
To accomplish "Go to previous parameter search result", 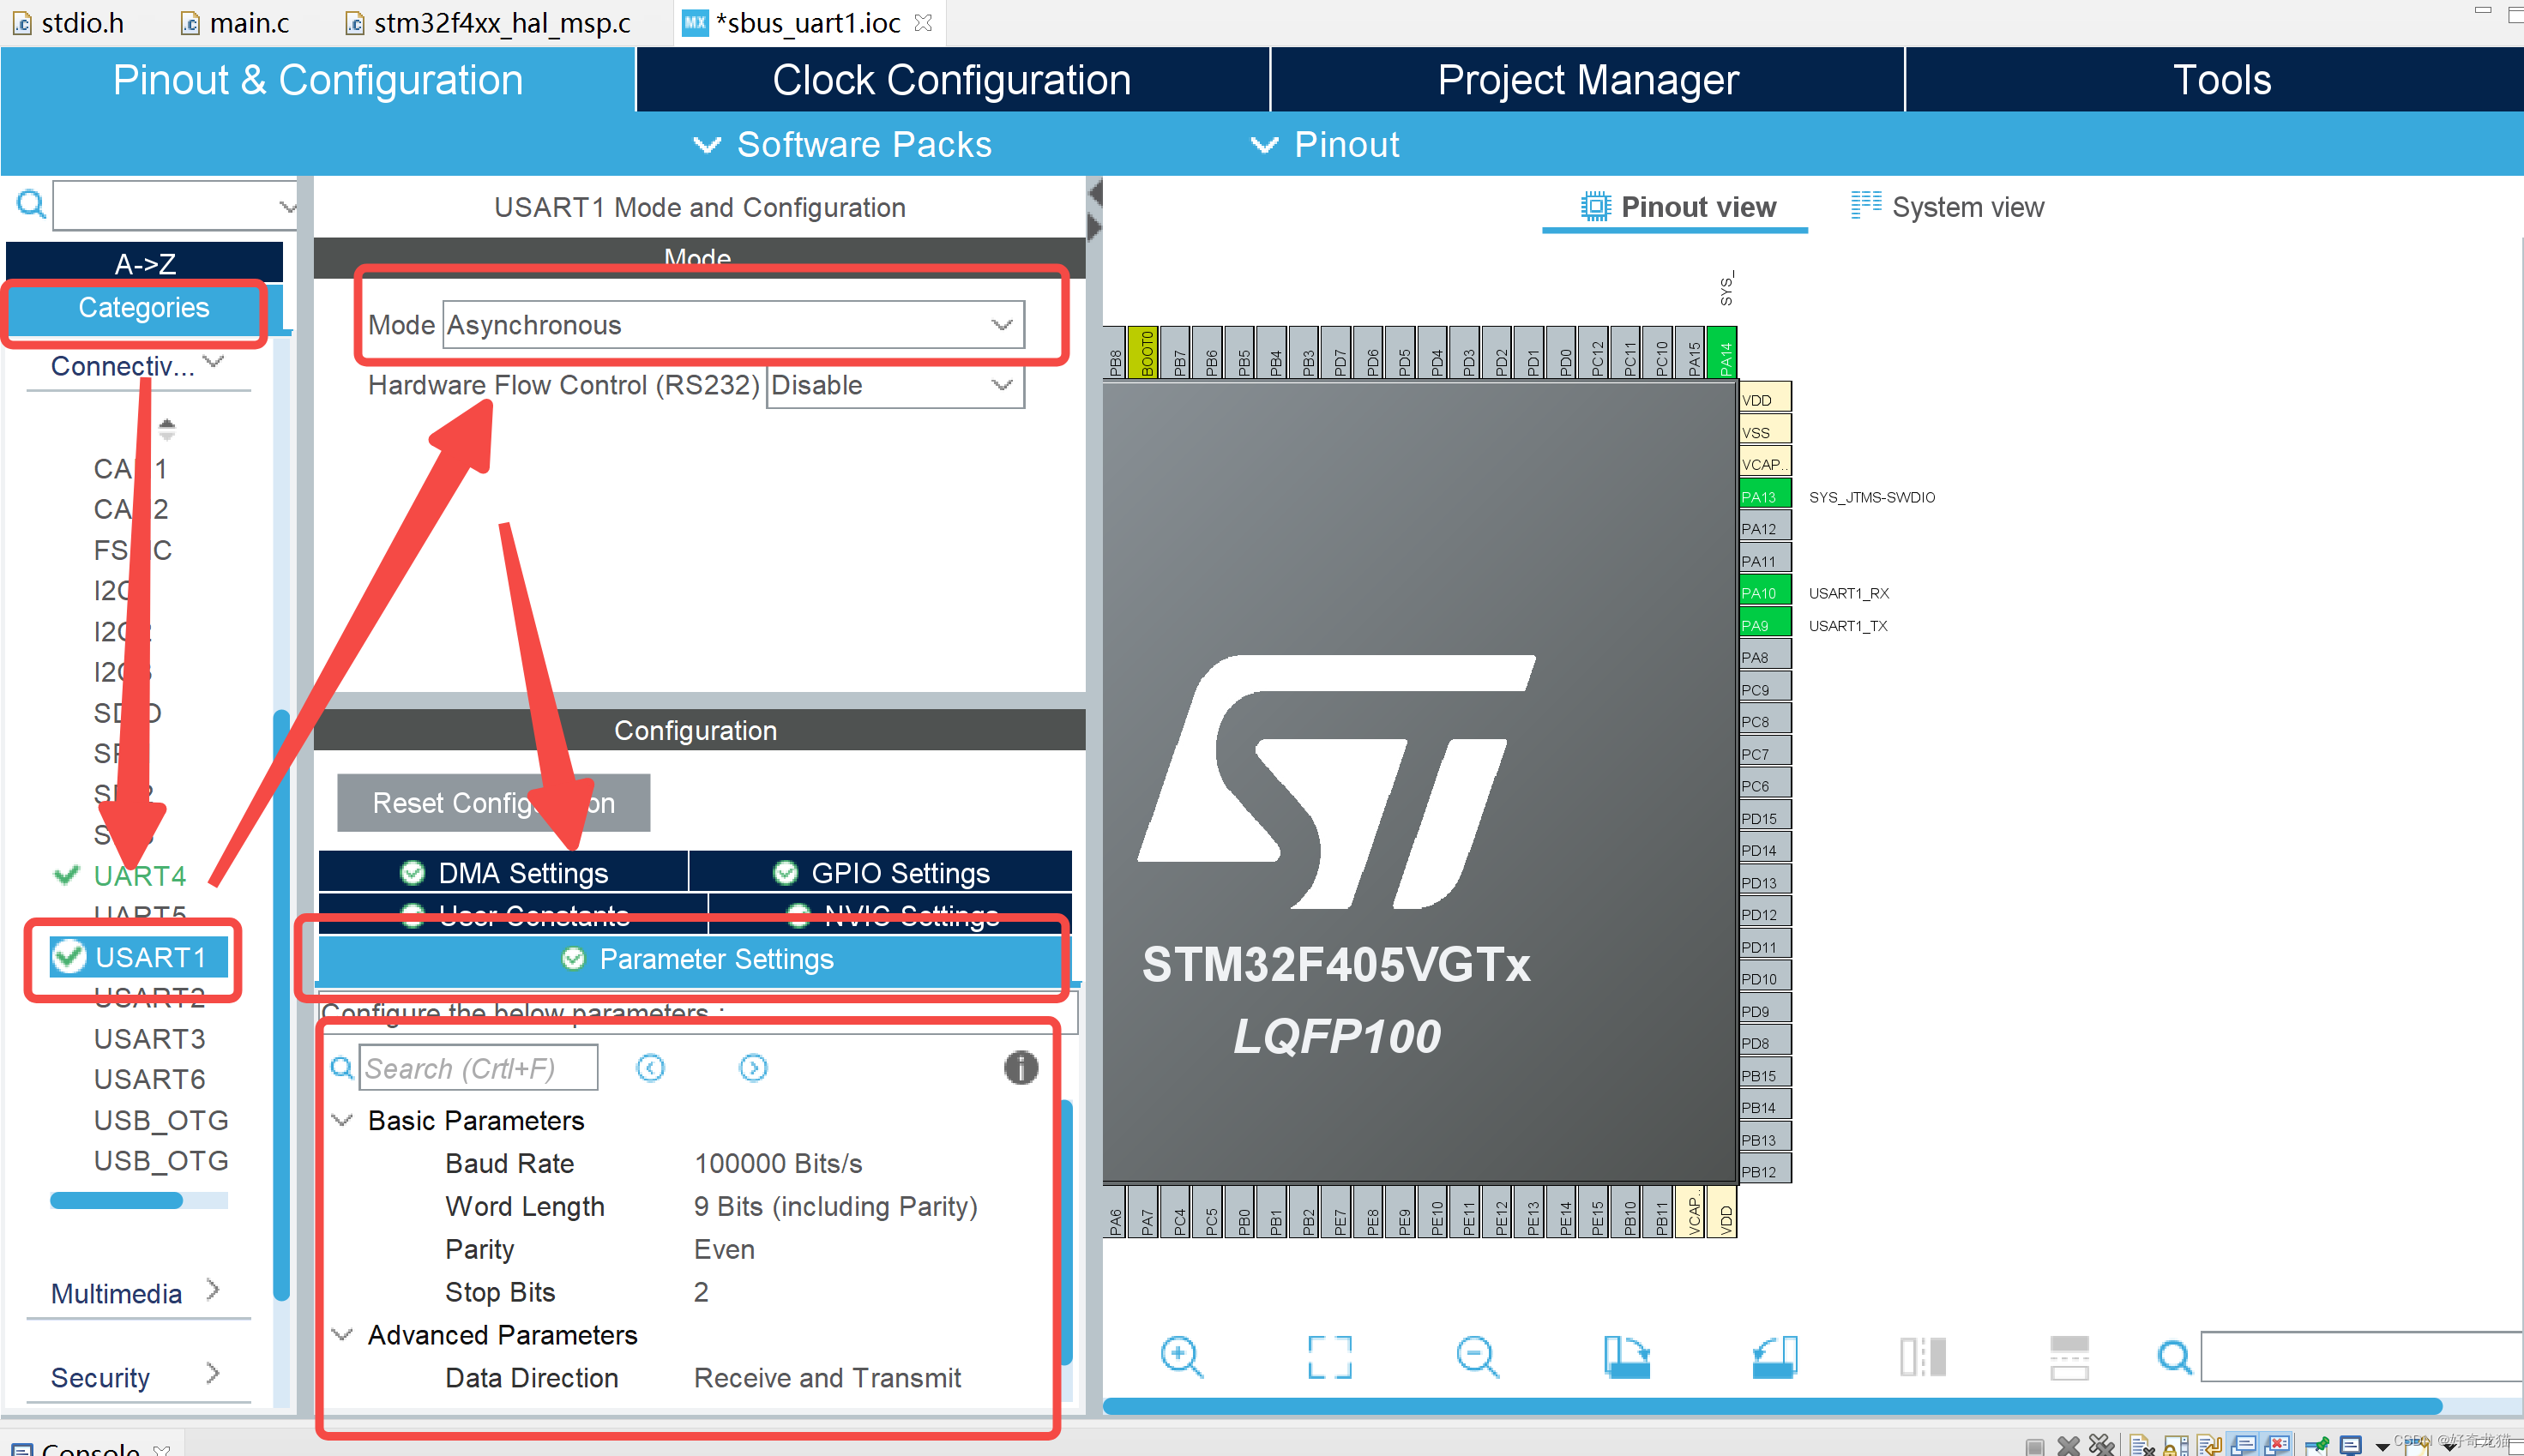I will coord(650,1068).
